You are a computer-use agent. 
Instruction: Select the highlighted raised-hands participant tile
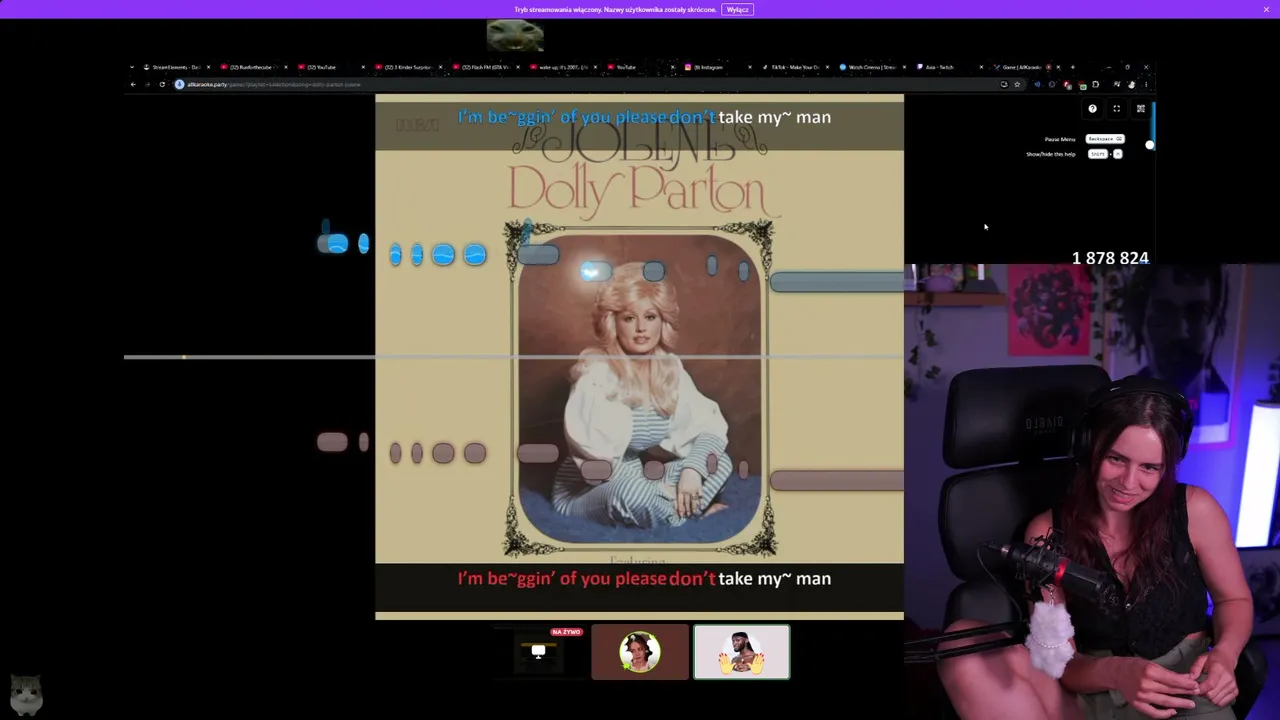click(x=742, y=652)
